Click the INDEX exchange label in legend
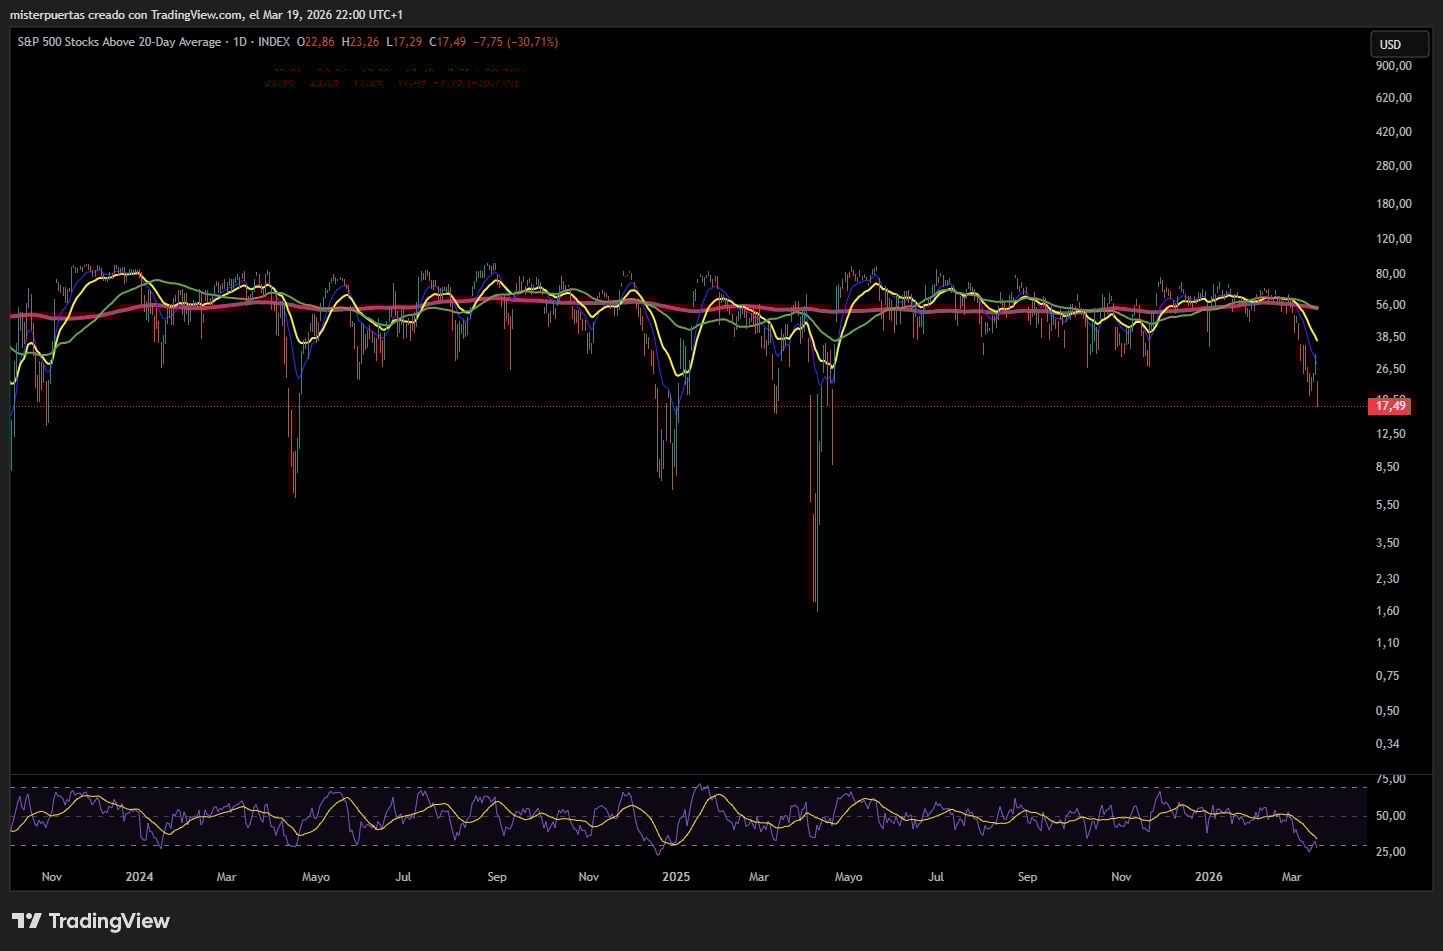1443x951 pixels. 274,42
